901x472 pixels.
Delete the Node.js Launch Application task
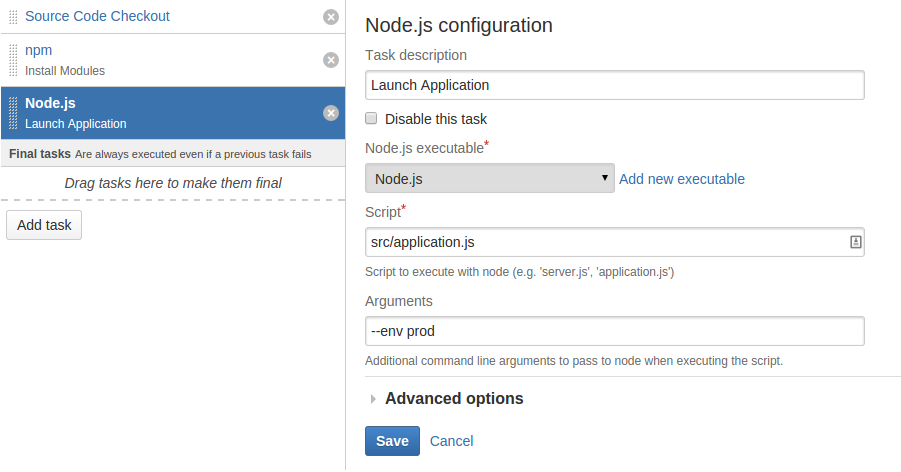click(330, 113)
